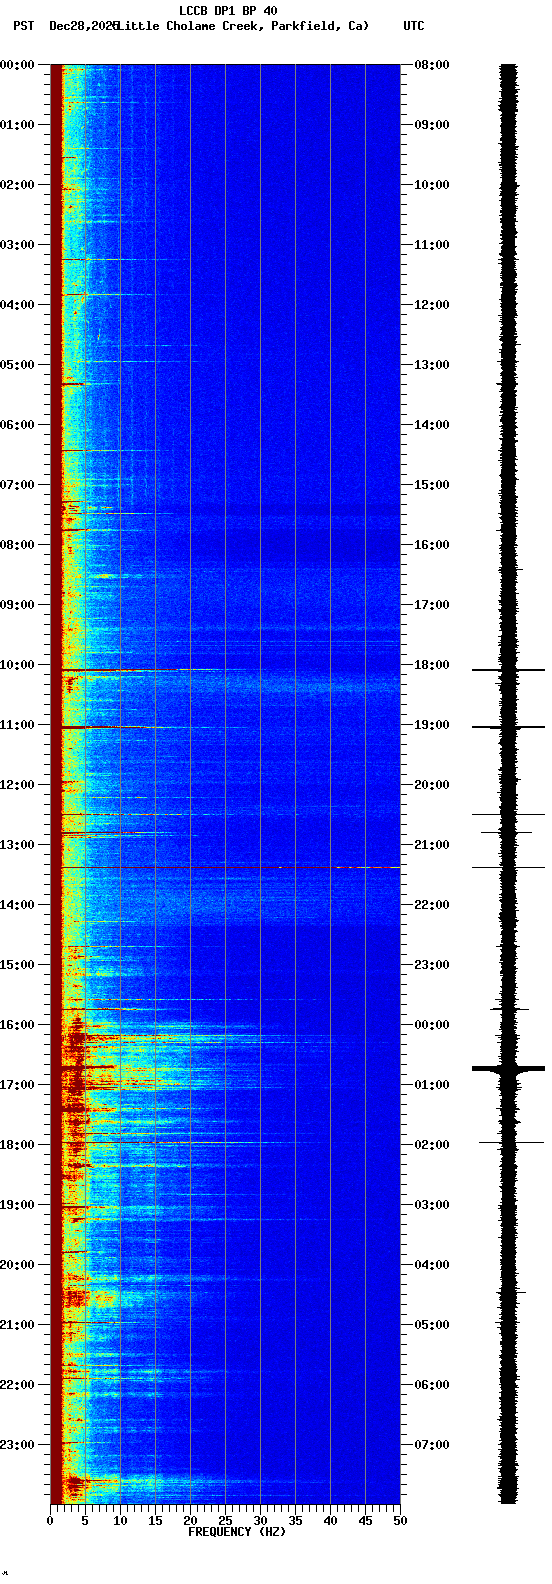Image resolution: width=552 pixels, height=1584 pixels.
Task: Click the 15 Hz frequency tick label
Action: 155,1521
